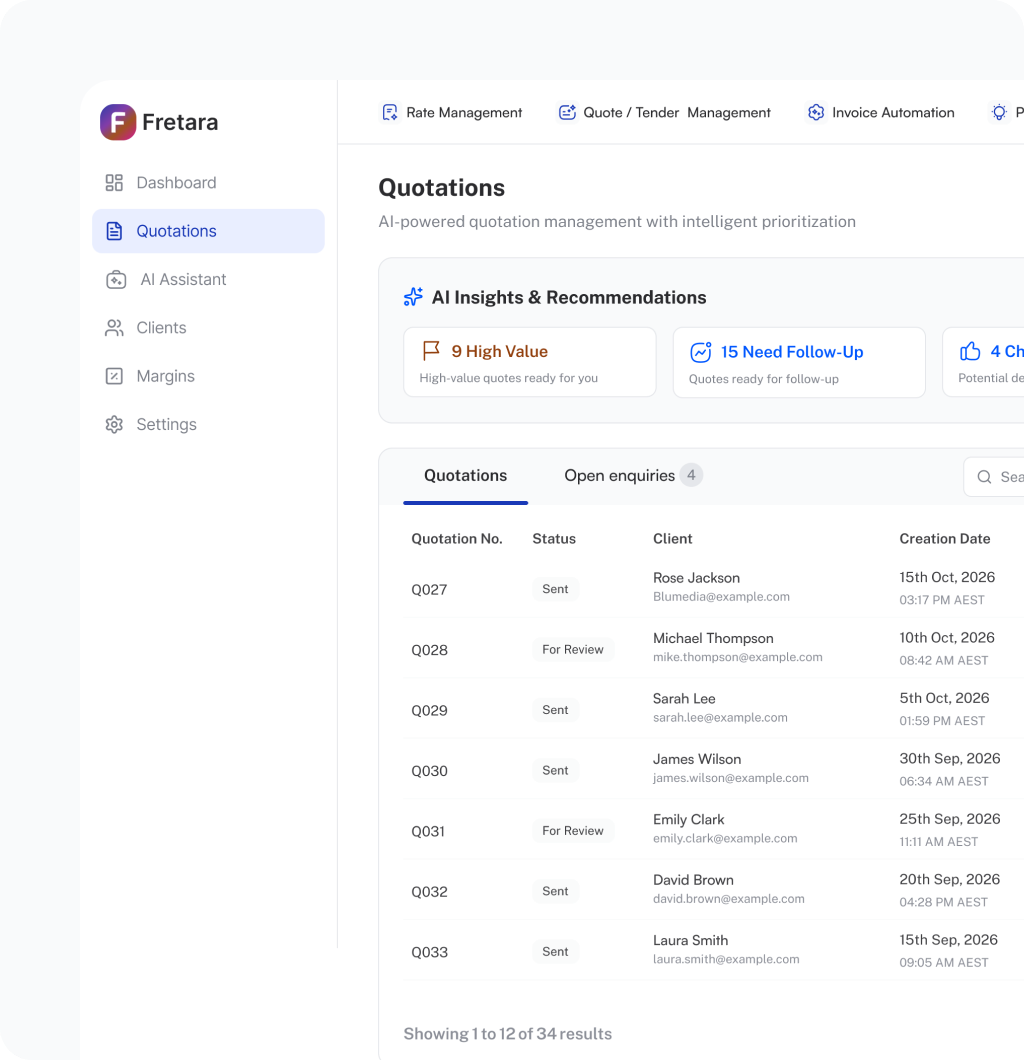
Task: Select the Quotations tab above the table
Action: [465, 476]
